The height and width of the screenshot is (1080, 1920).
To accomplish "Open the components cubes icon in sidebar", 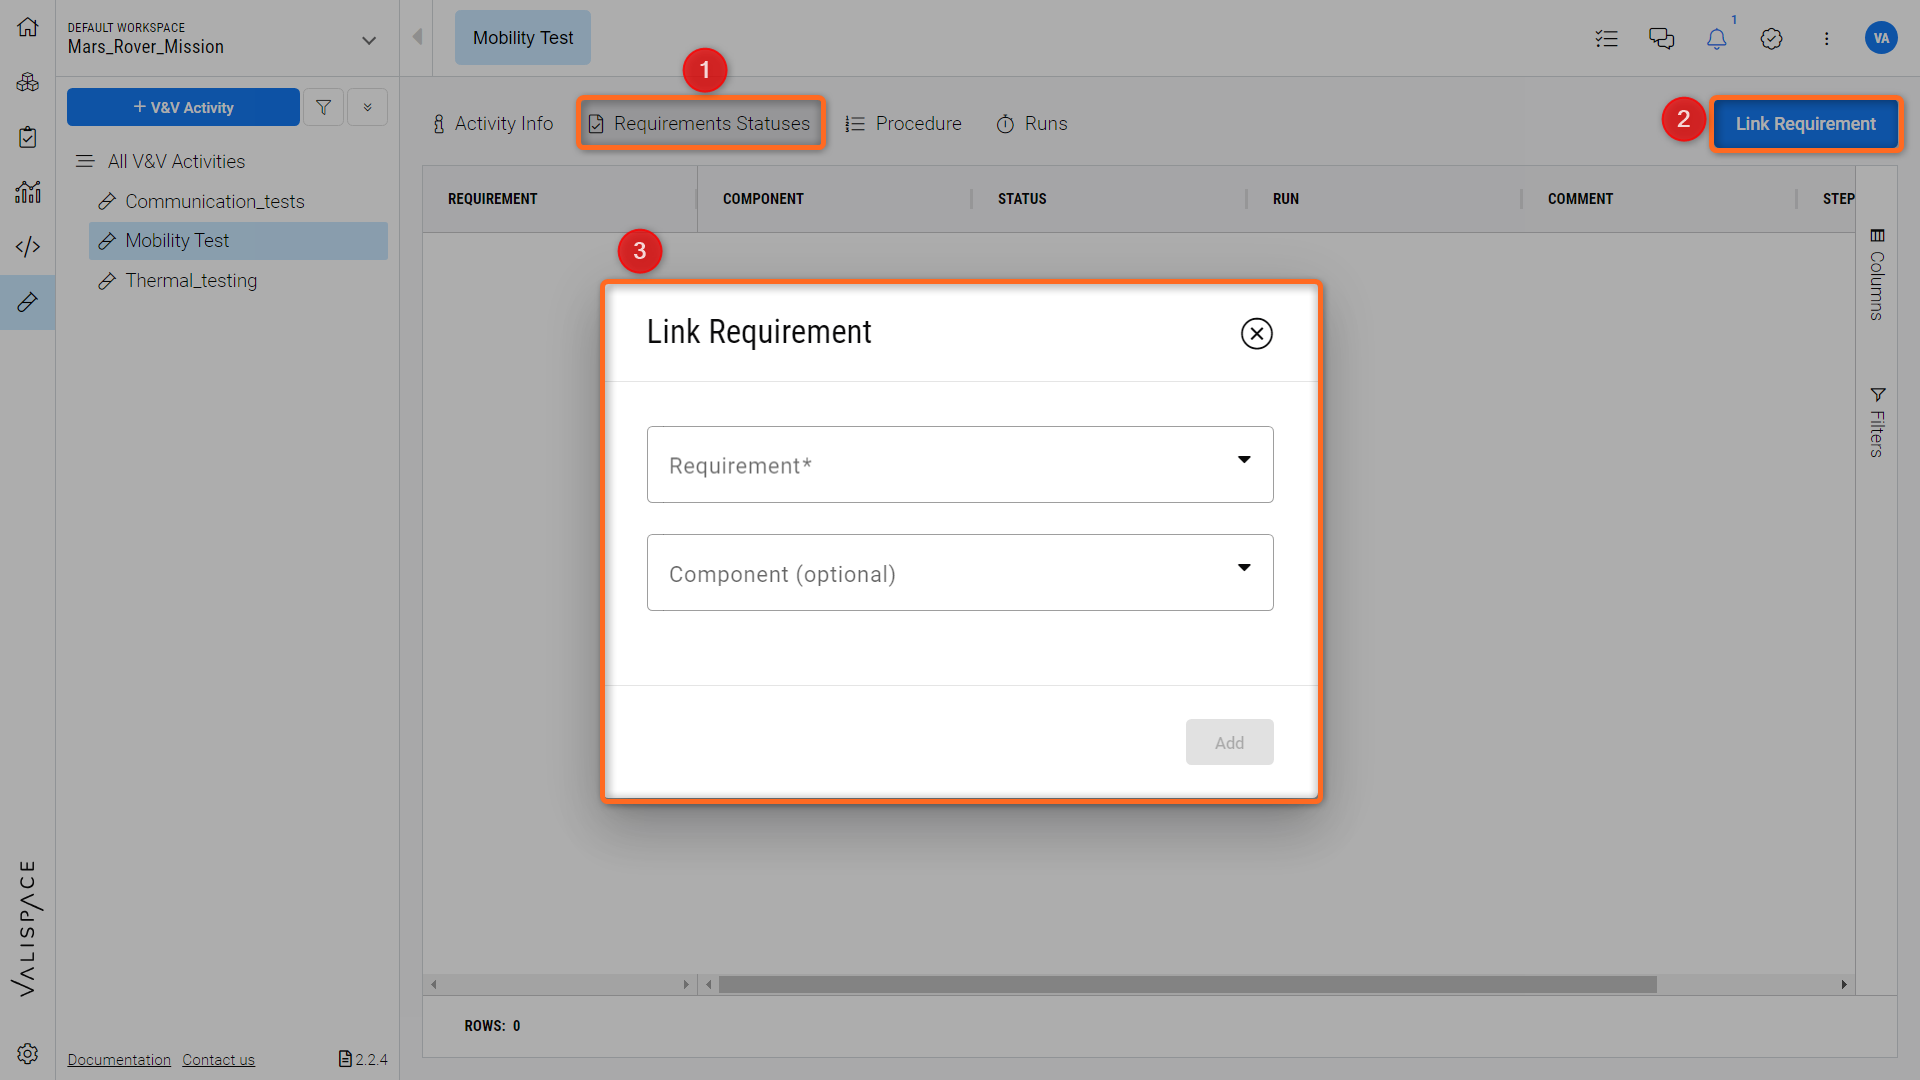I will 28,82.
